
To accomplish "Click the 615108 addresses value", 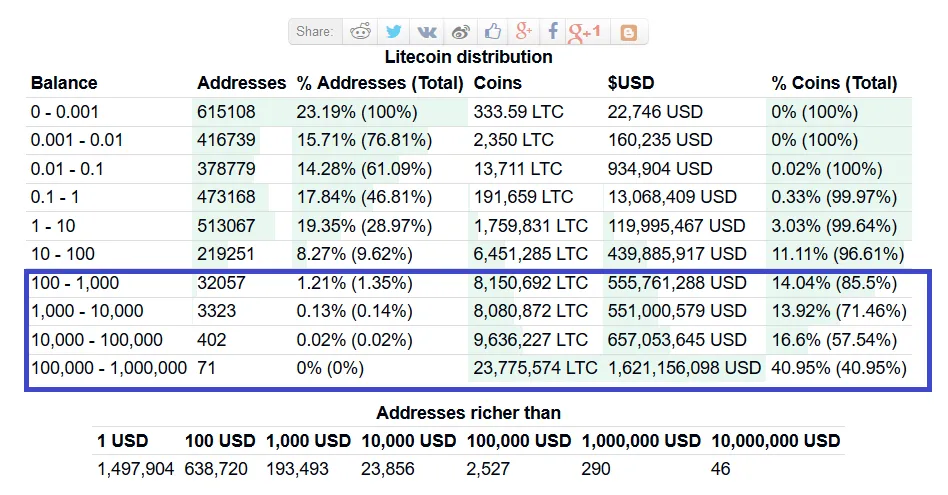I will pyautogui.click(x=226, y=112).
